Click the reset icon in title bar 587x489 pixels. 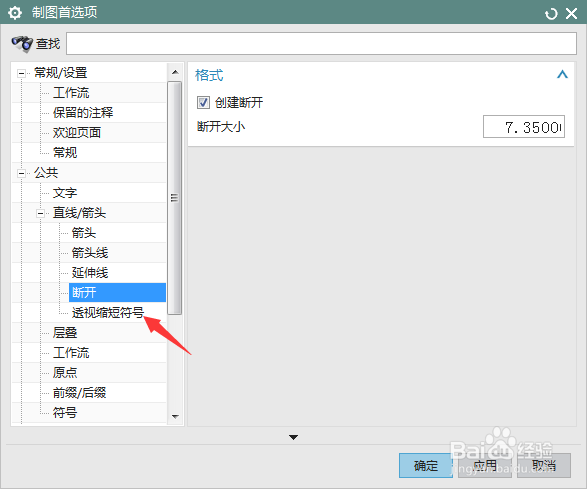(551, 14)
